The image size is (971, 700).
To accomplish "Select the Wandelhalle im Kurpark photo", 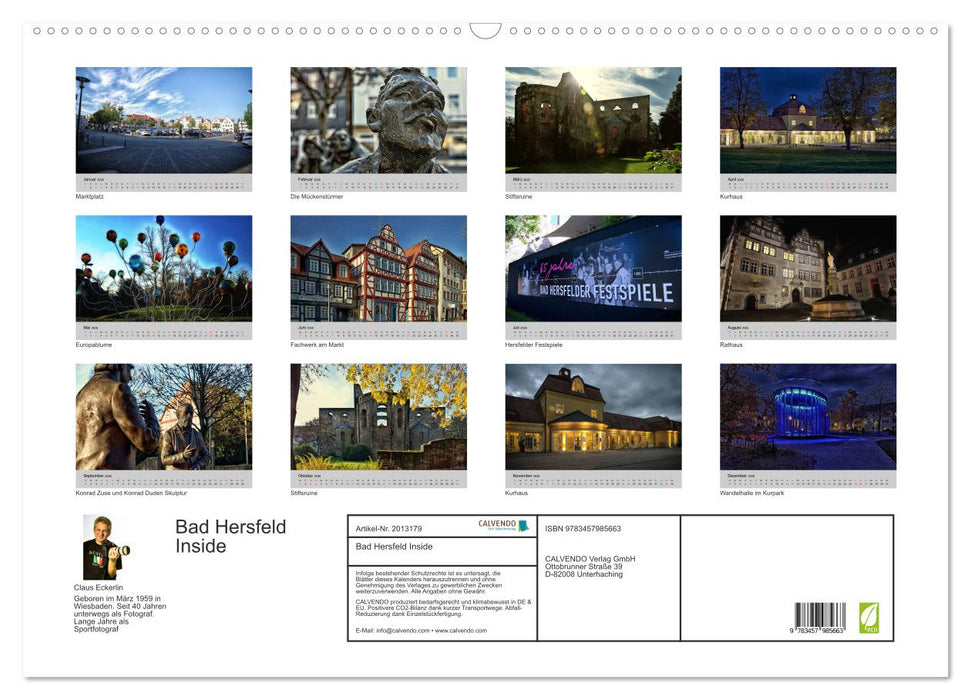I will click(x=807, y=418).
